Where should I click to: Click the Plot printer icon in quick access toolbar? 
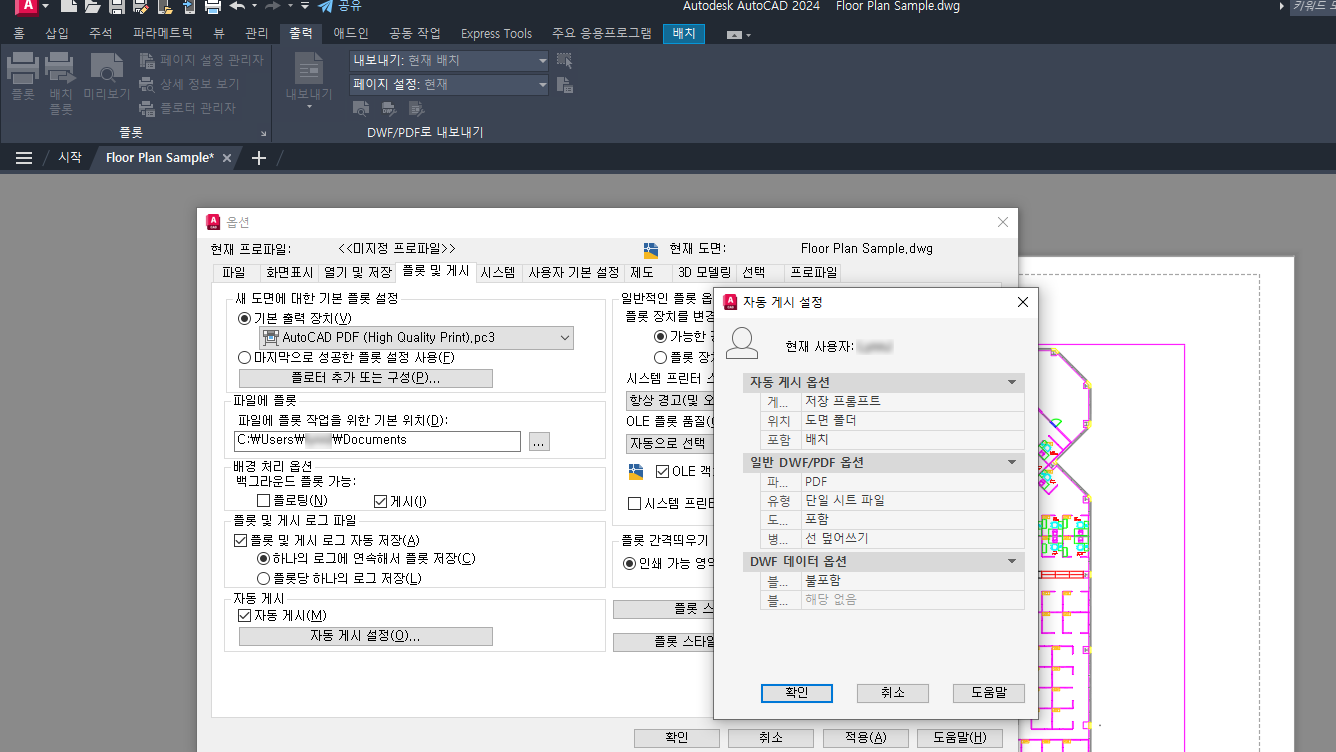coord(212,6)
